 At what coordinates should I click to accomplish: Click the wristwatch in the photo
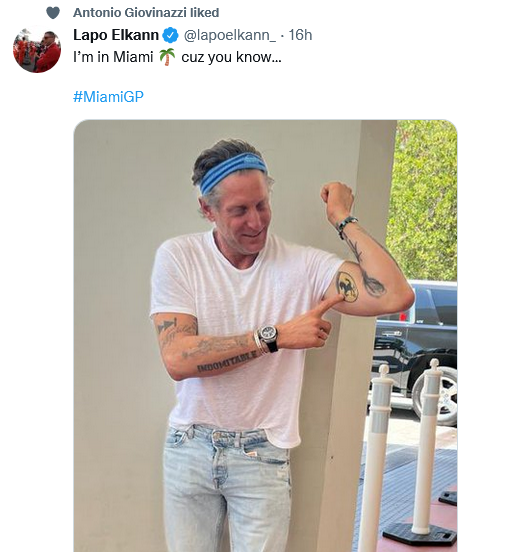[x=267, y=335]
